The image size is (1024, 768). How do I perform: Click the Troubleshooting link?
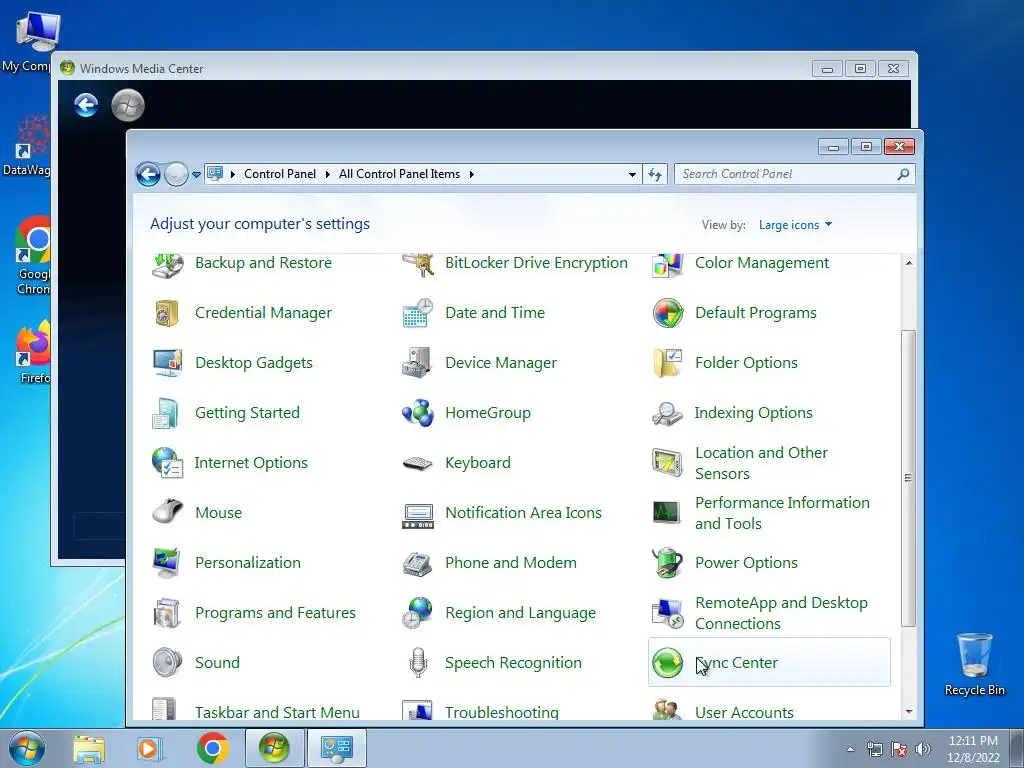pyautogui.click(x=502, y=712)
